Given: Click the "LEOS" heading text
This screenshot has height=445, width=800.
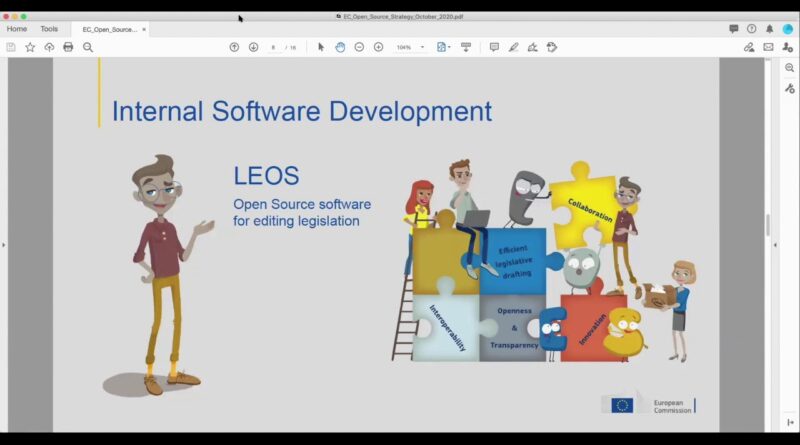Looking at the screenshot, I should (x=266, y=176).
